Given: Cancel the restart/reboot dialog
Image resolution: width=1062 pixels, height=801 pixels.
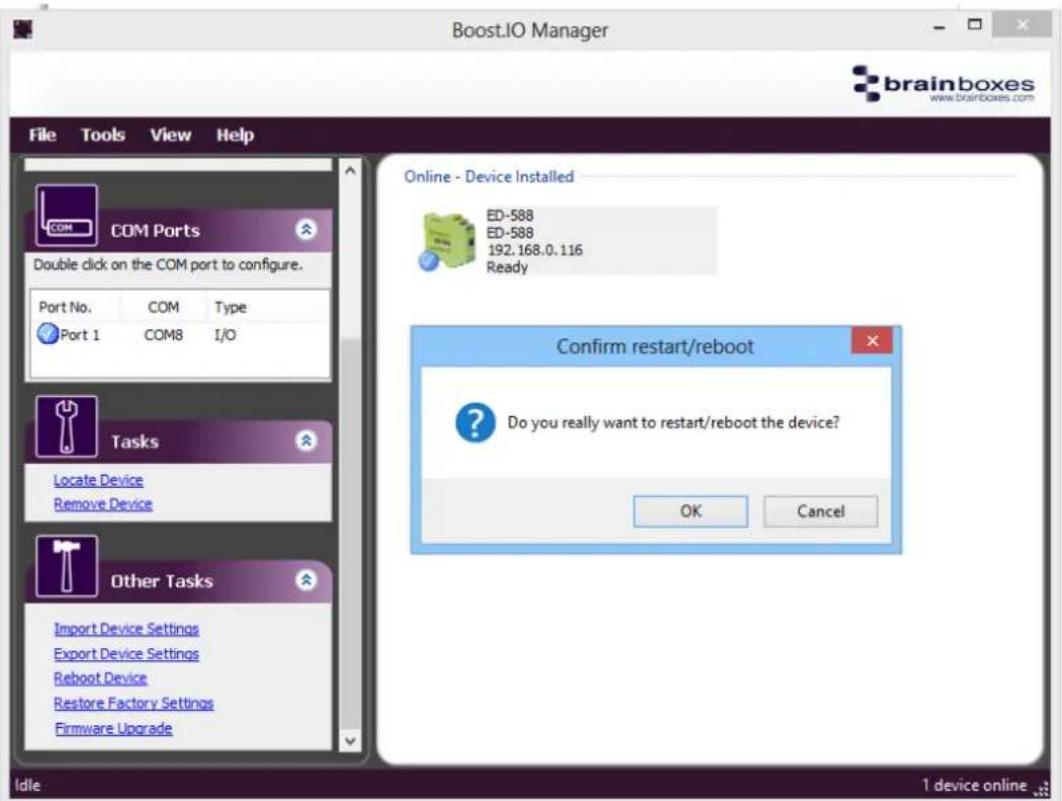Looking at the screenshot, I should tap(820, 511).
